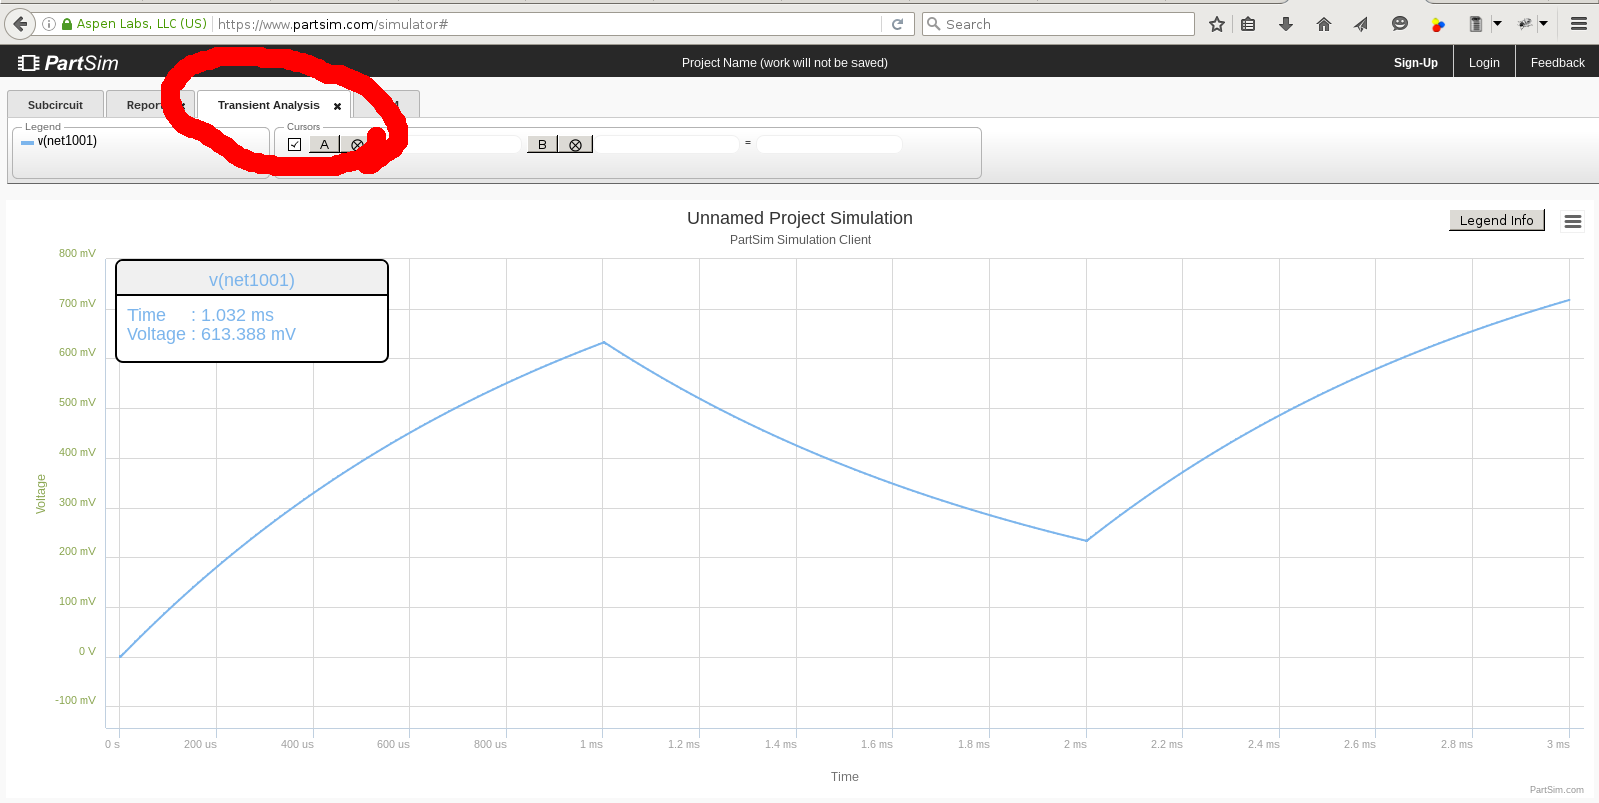Bookmark this page with the star icon
This screenshot has width=1599, height=803.
[x=1217, y=24]
